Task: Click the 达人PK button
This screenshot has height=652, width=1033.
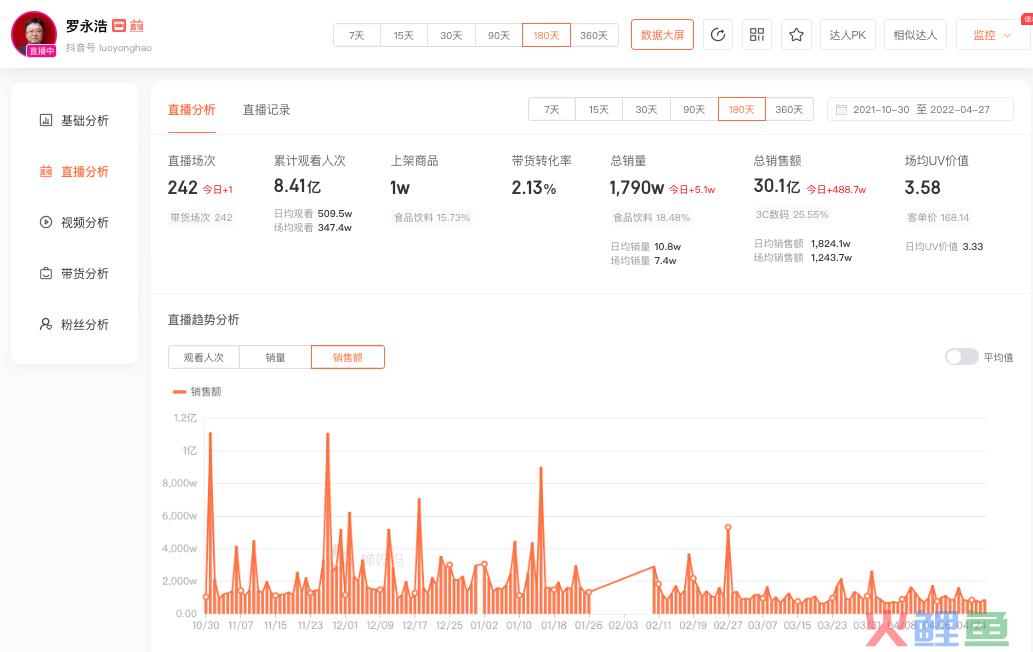Action: pyautogui.click(x=848, y=35)
